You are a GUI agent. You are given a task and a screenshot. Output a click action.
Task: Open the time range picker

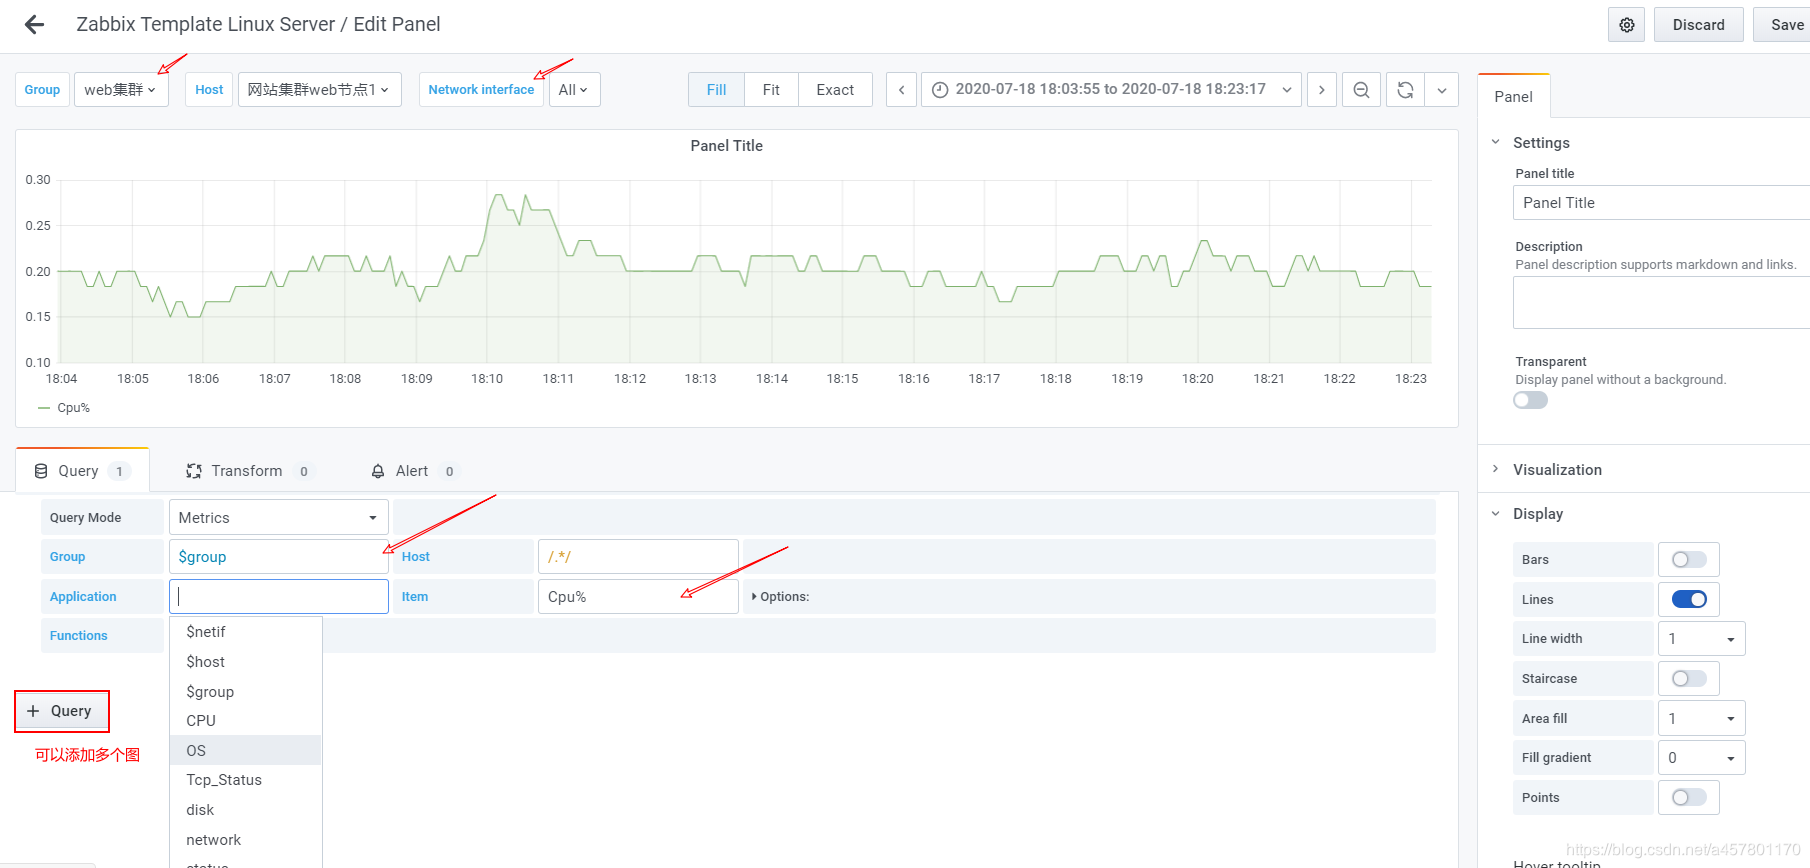(x=1111, y=90)
